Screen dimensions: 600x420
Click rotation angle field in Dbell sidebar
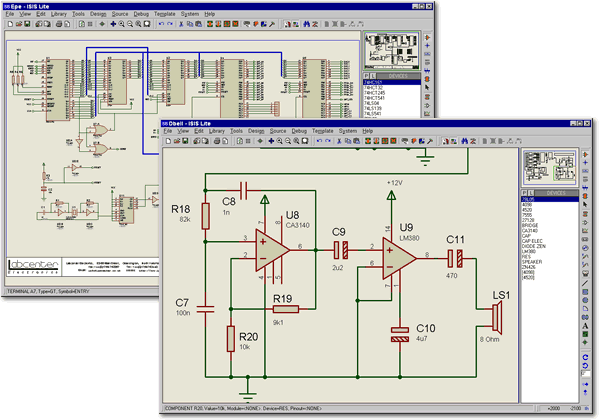pos(585,374)
